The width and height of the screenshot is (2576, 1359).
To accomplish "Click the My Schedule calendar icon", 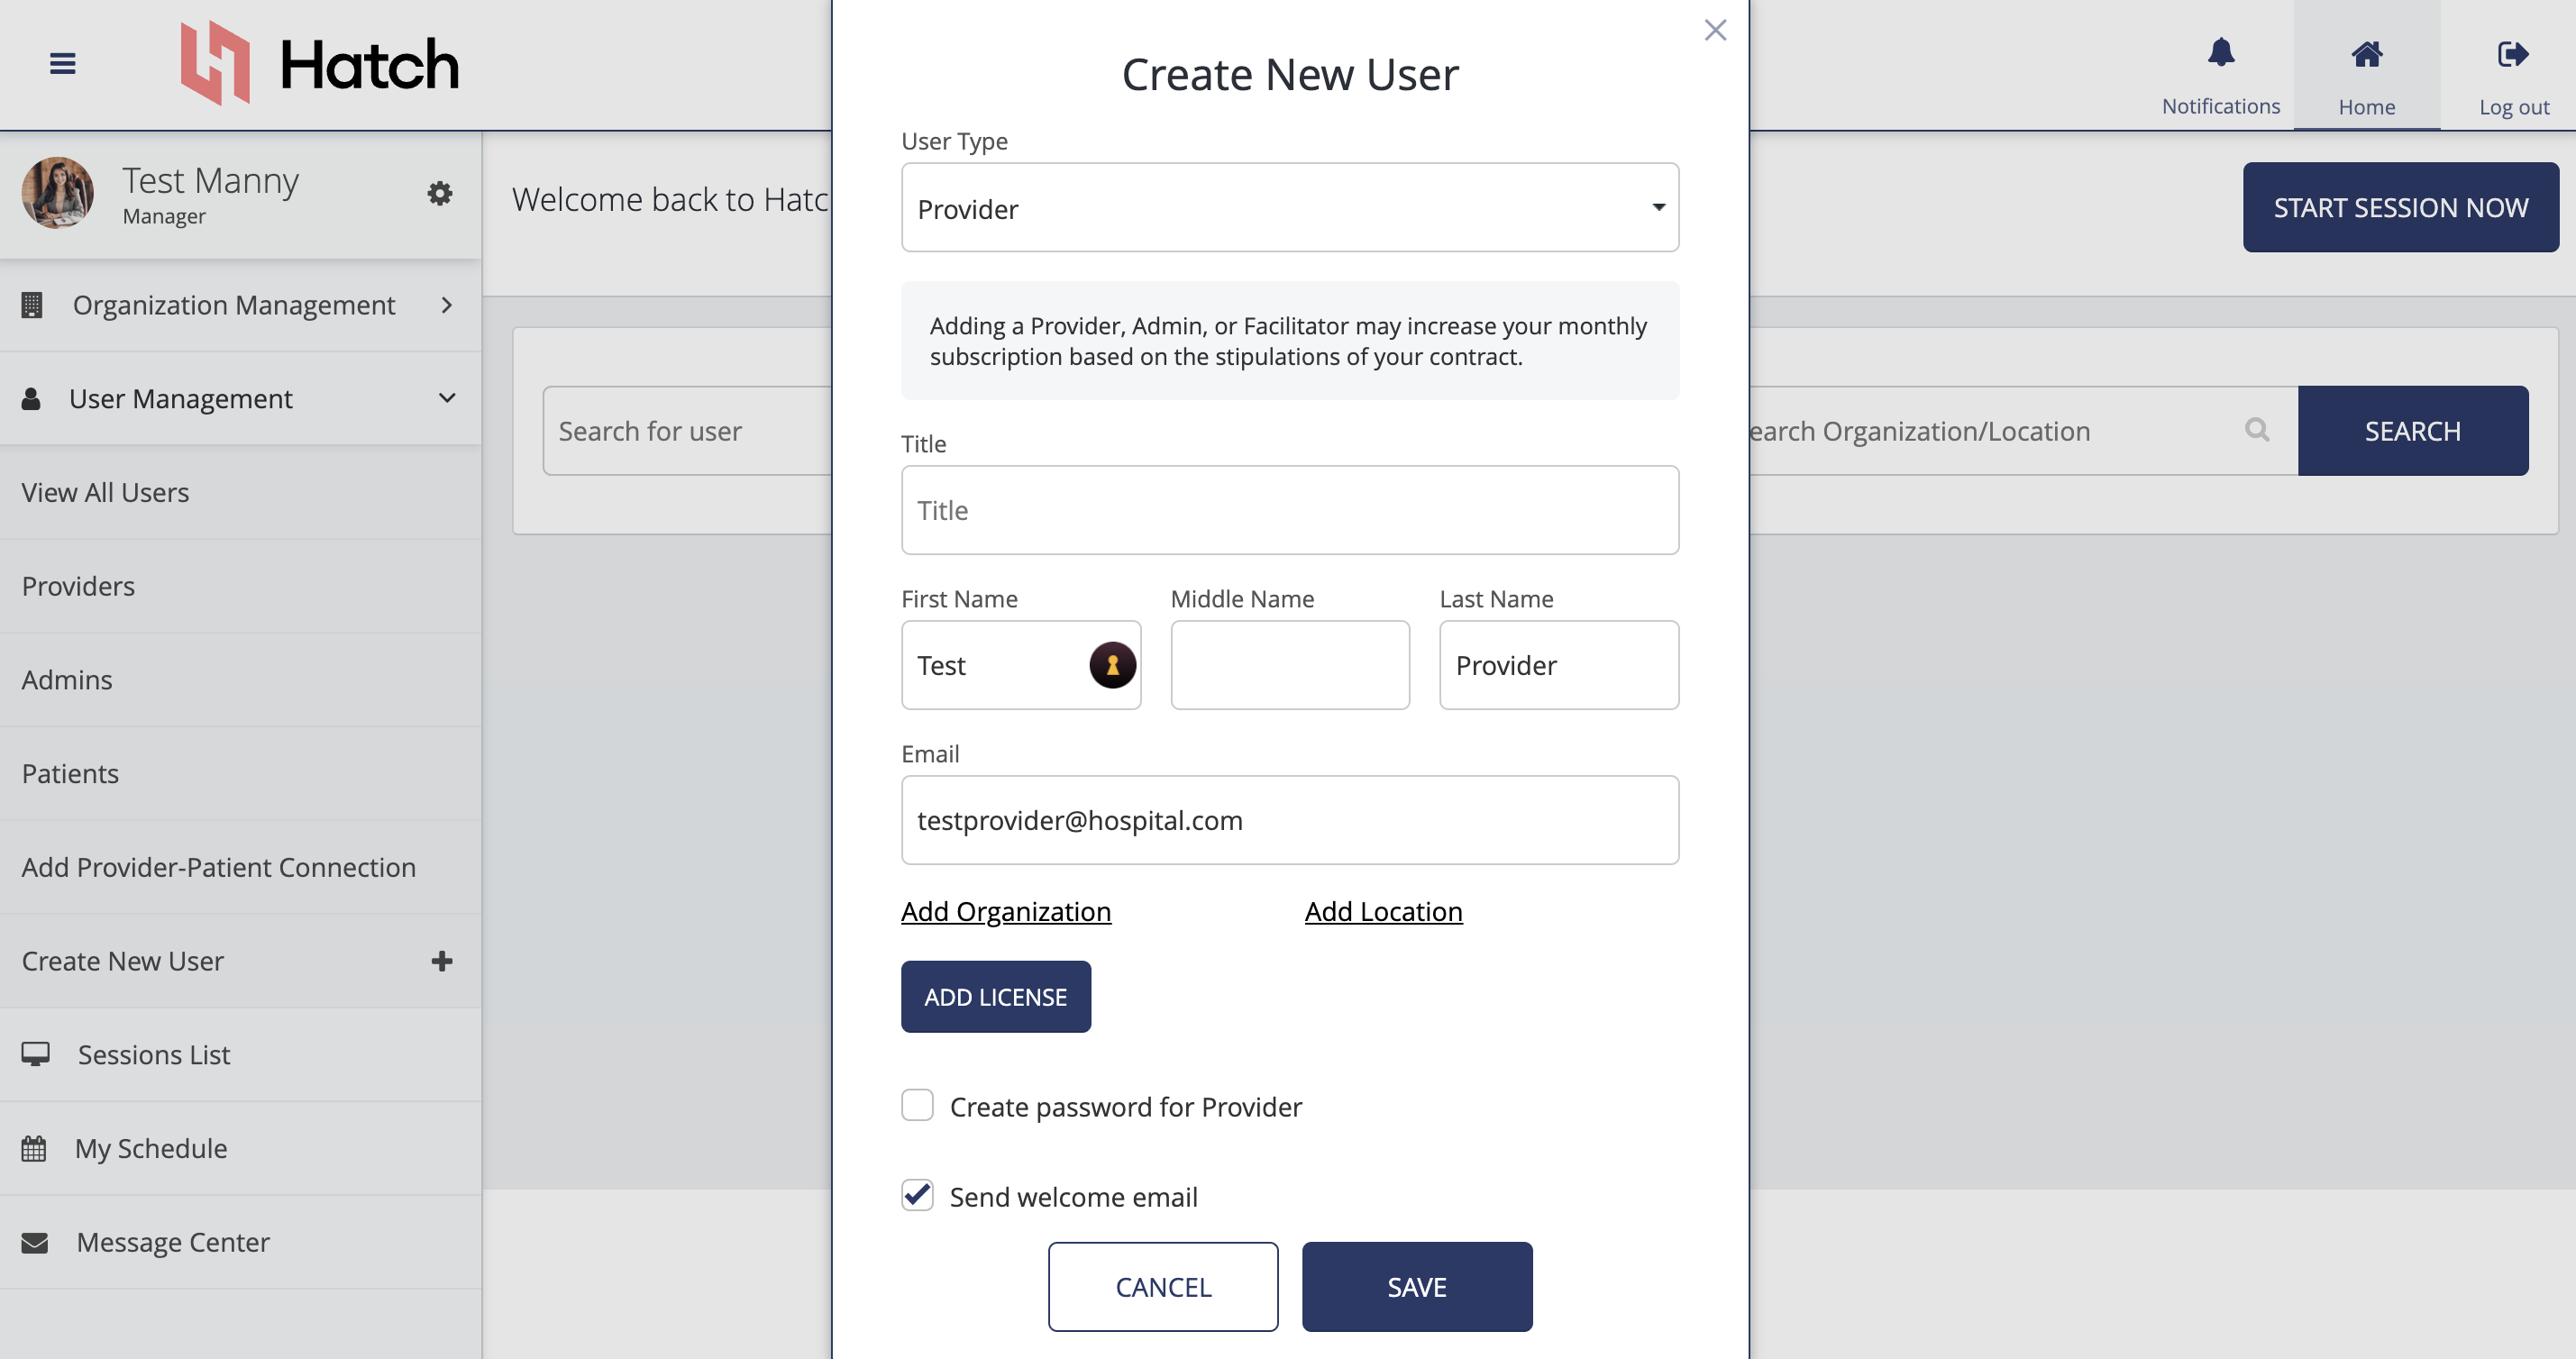I will click(34, 1148).
